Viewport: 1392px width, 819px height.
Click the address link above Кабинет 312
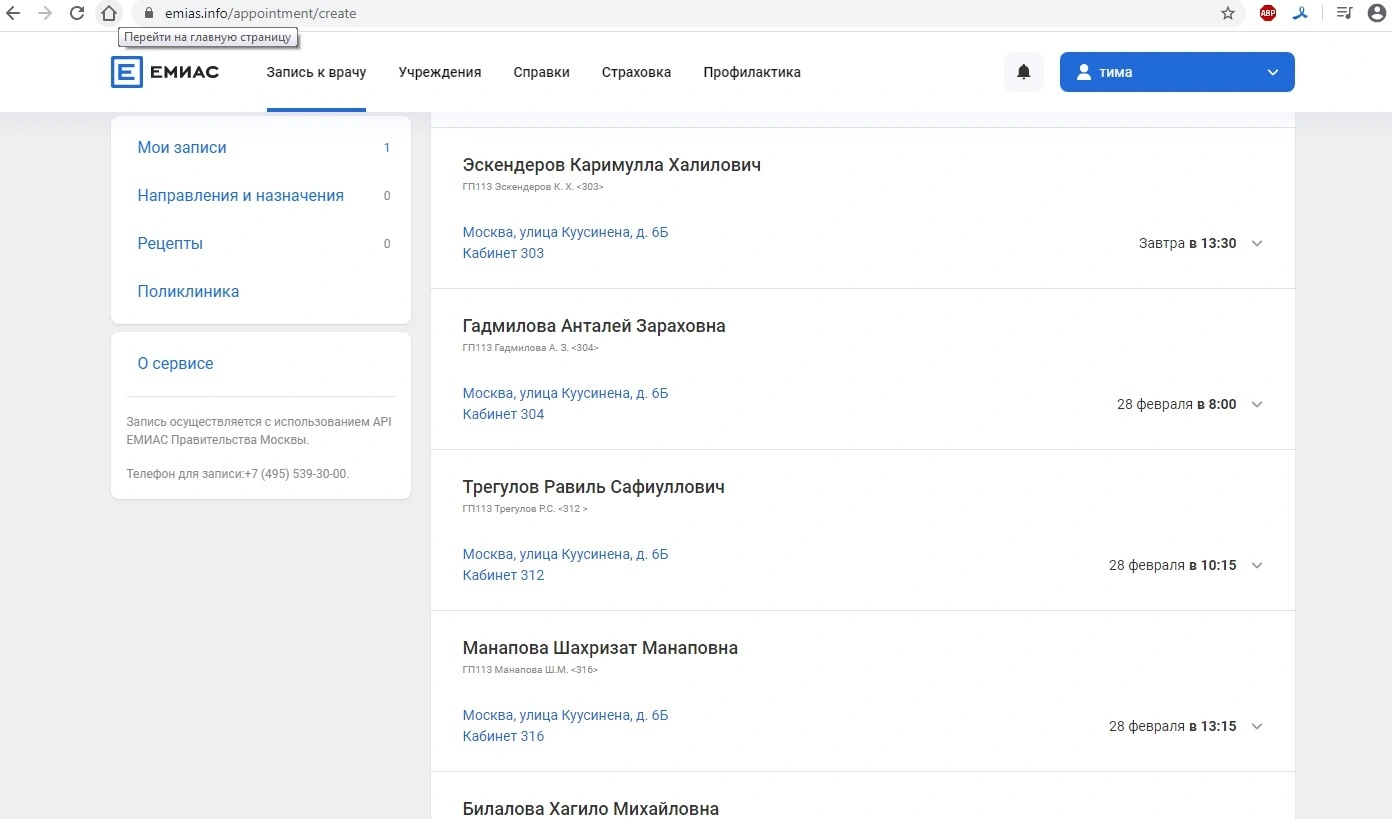click(565, 554)
